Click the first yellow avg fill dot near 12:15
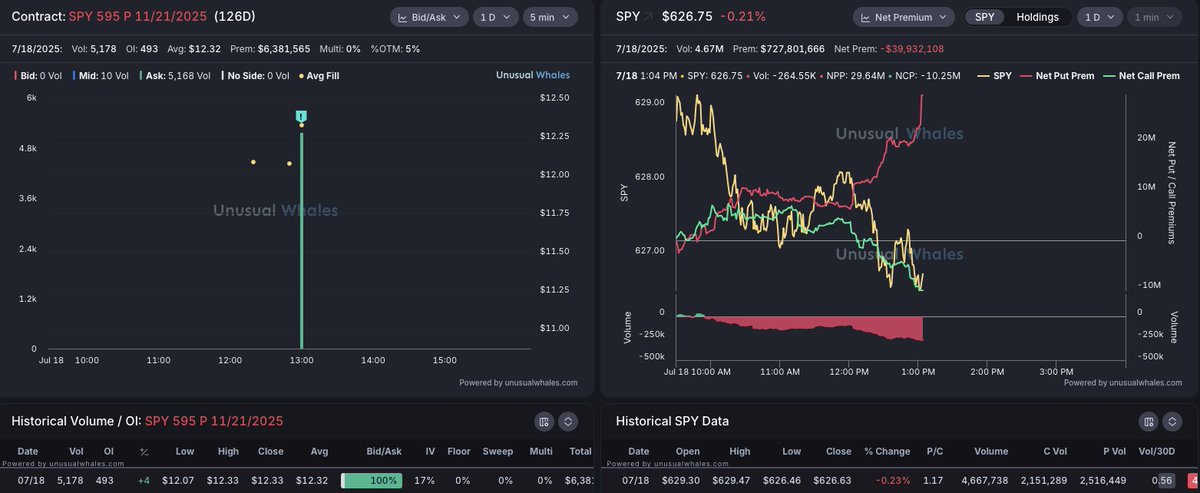The height and width of the screenshot is (493, 1200). [x=253, y=161]
